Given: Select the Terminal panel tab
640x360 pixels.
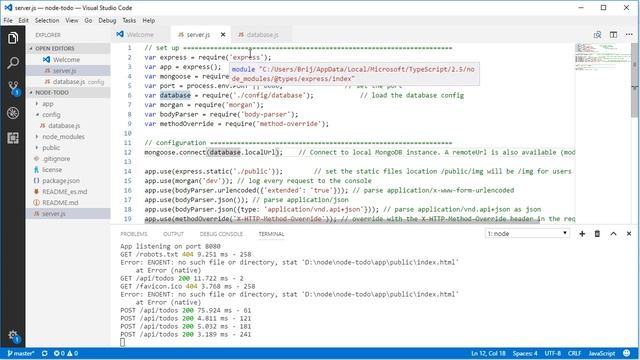Looking at the screenshot, I should [271, 234].
